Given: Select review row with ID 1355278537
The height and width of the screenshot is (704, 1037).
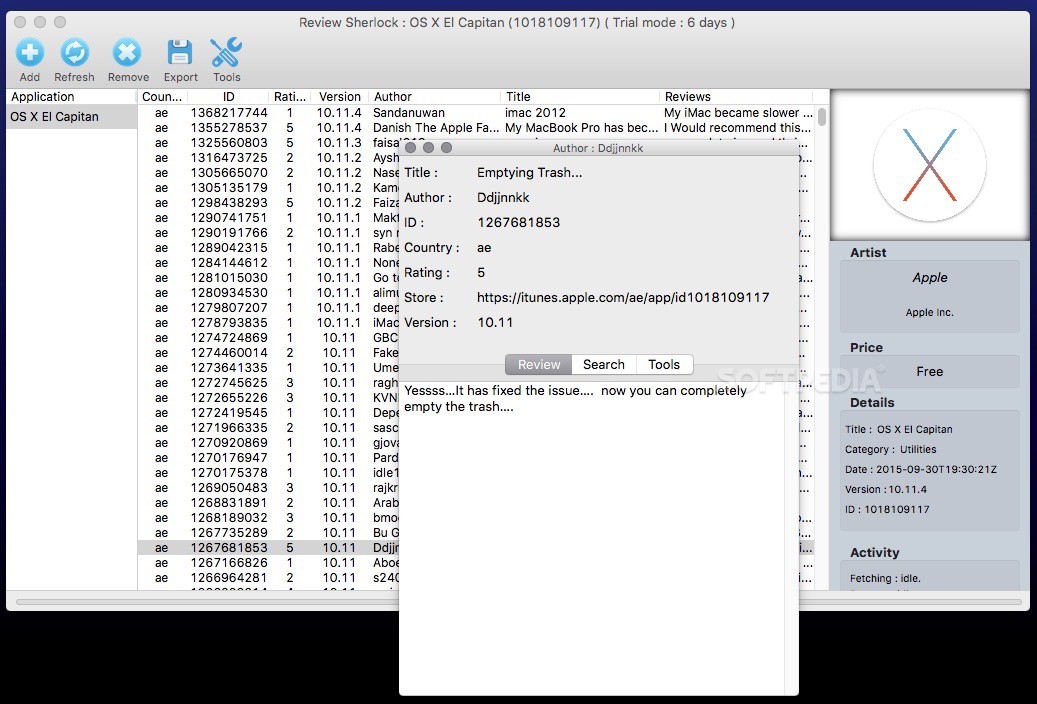Looking at the screenshot, I should click(475, 128).
